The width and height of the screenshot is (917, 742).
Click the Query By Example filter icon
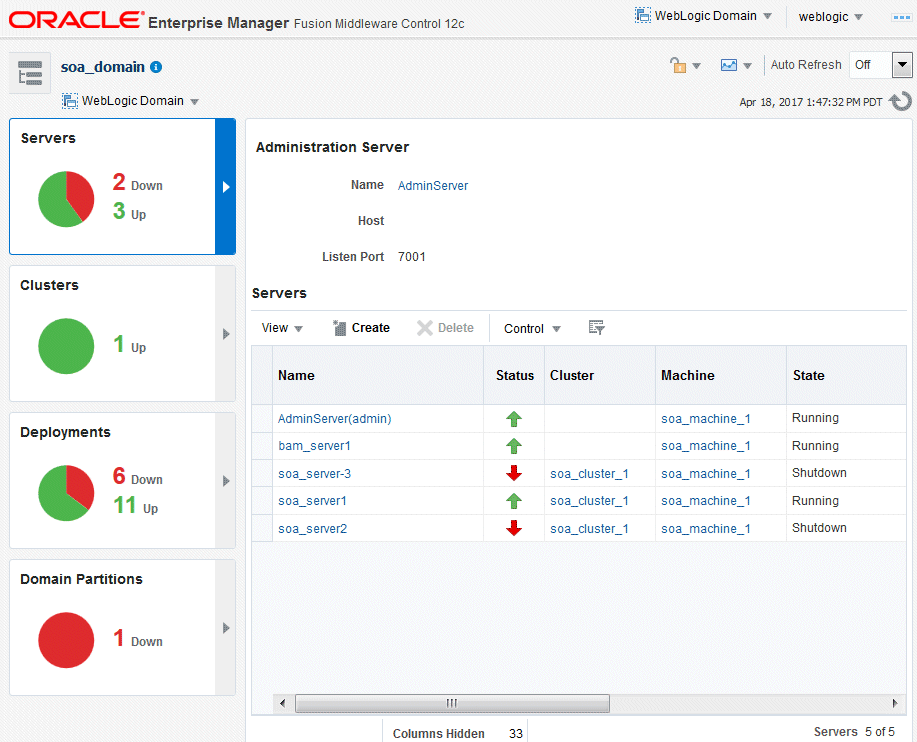coord(597,328)
